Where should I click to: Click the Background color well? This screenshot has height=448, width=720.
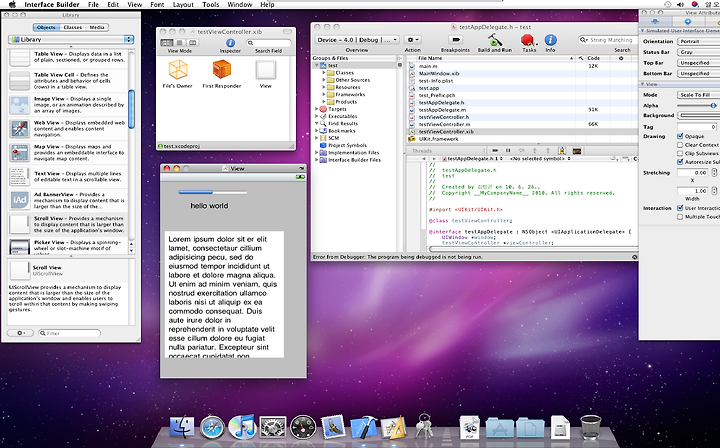click(x=698, y=116)
